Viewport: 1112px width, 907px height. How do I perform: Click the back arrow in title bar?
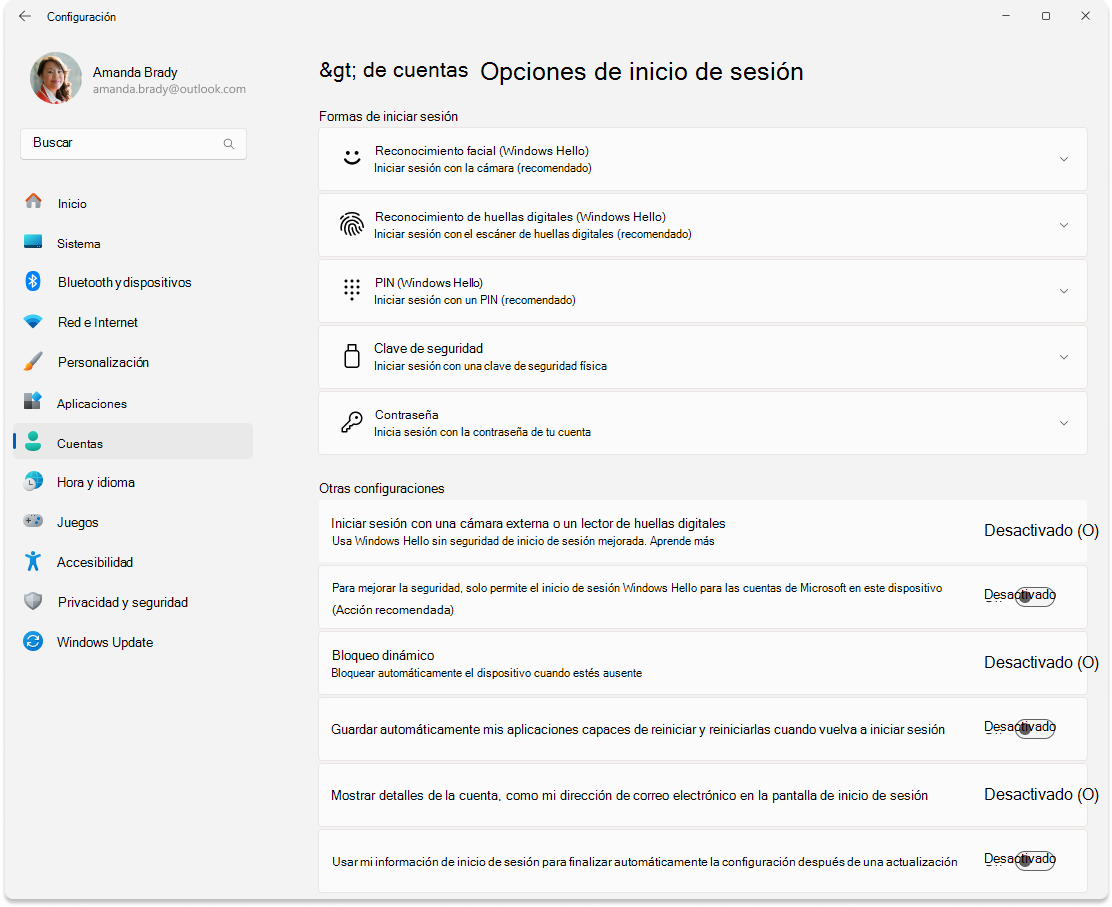[25, 16]
